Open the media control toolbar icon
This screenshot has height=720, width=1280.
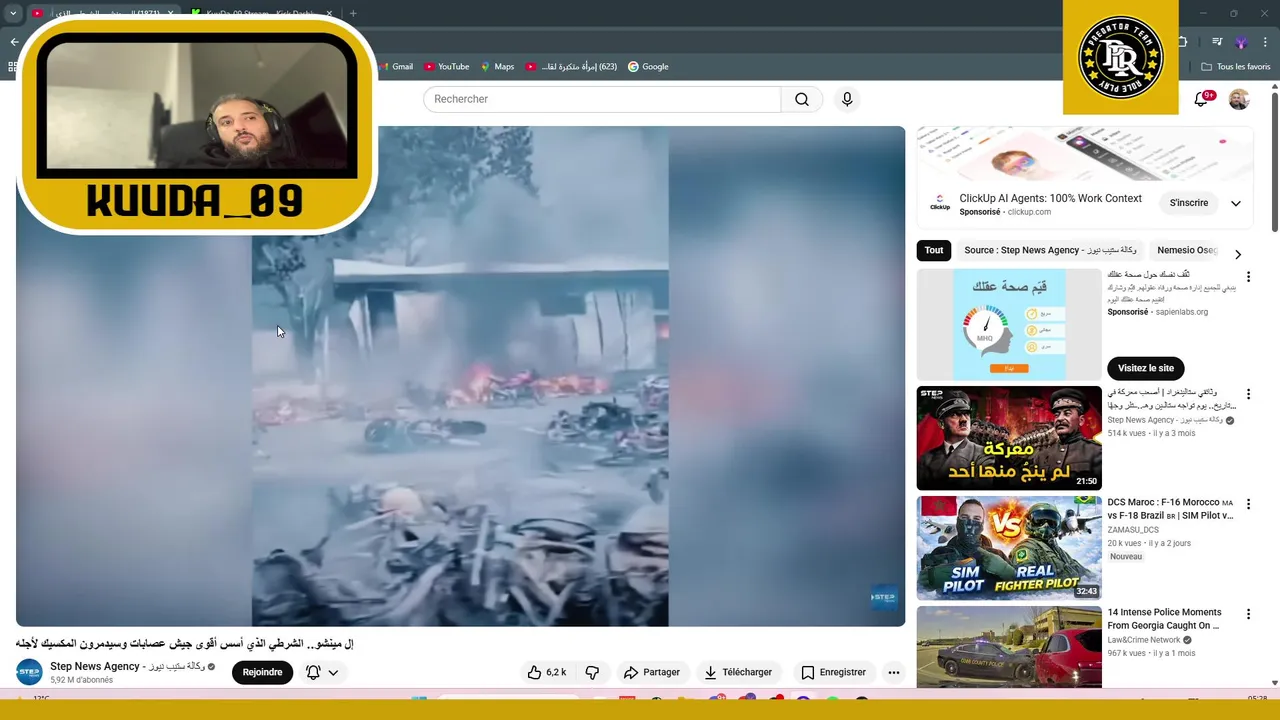(x=1217, y=42)
